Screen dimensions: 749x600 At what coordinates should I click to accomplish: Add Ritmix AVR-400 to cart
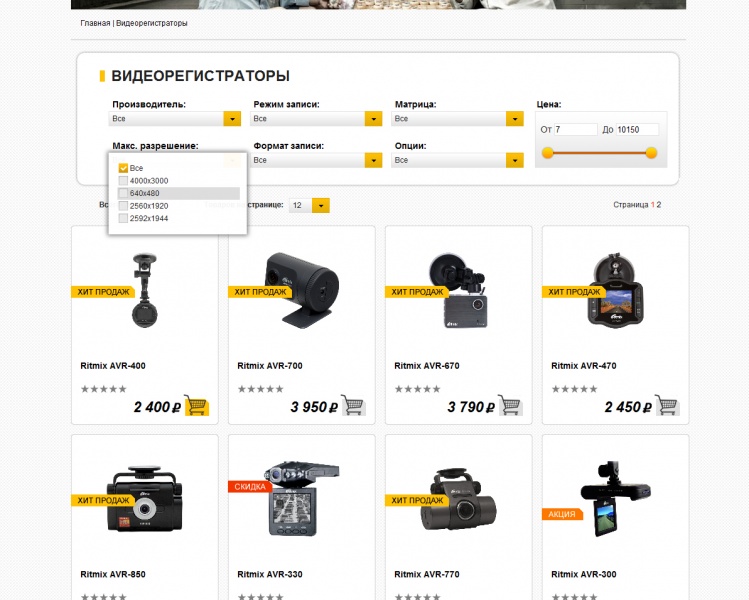196,405
